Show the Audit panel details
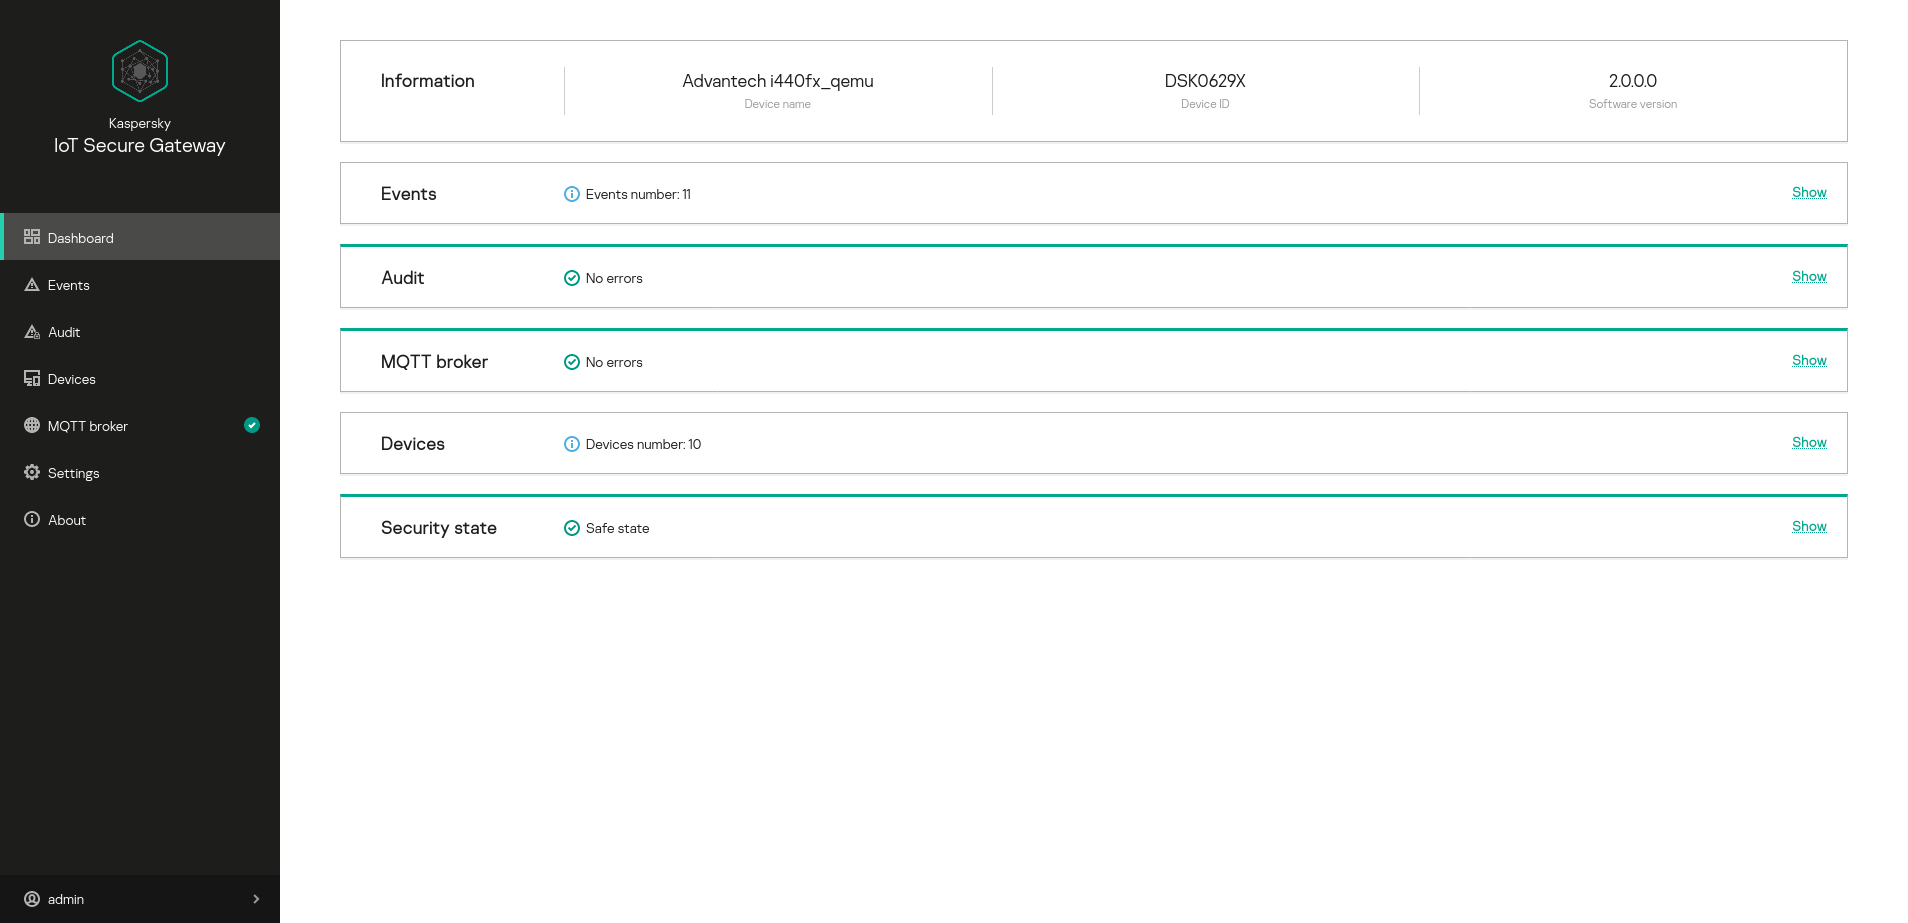The image size is (1908, 923). [x=1808, y=276]
